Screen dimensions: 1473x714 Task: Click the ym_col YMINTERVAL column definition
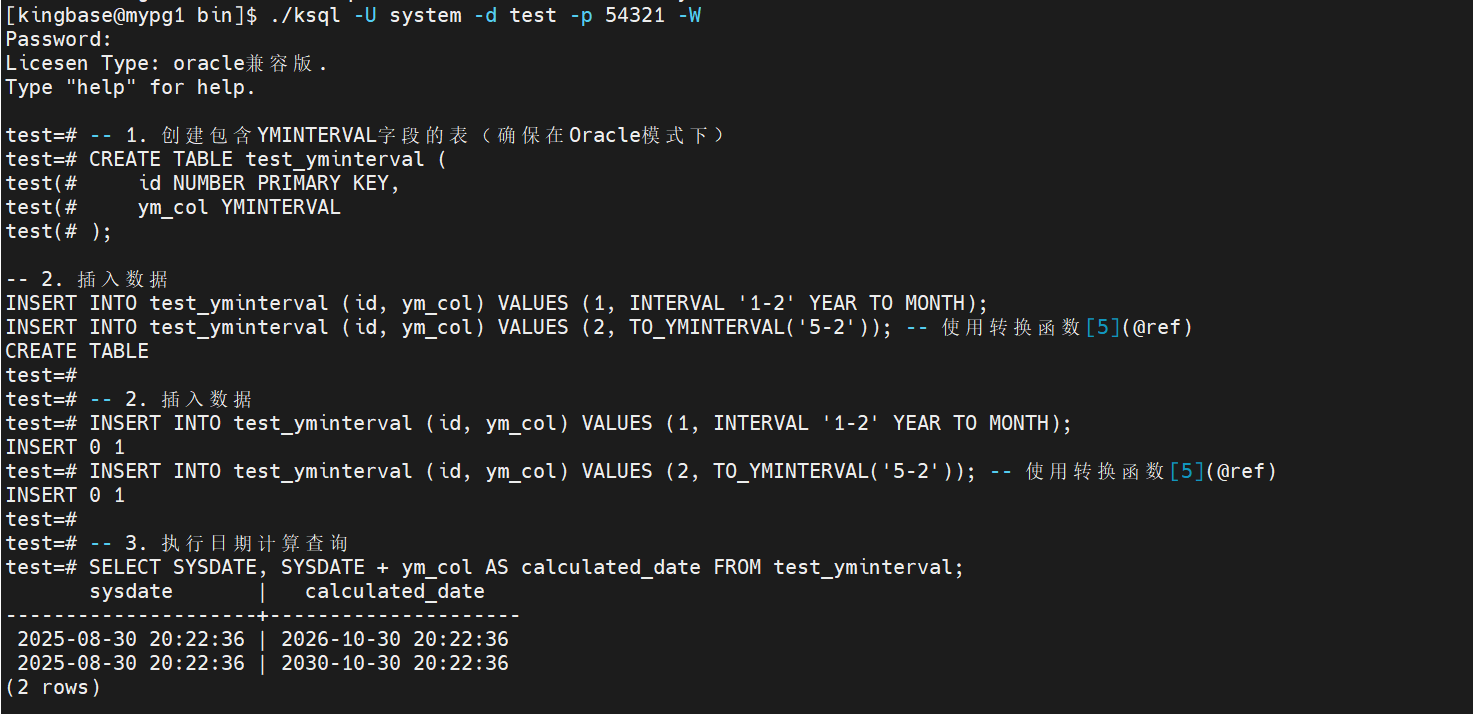(x=239, y=207)
